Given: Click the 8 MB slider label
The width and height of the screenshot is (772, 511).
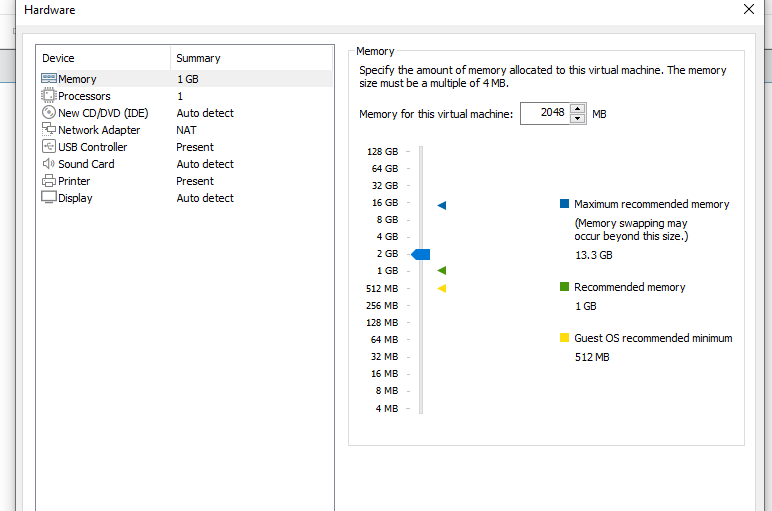Looking at the screenshot, I should click(386, 390).
